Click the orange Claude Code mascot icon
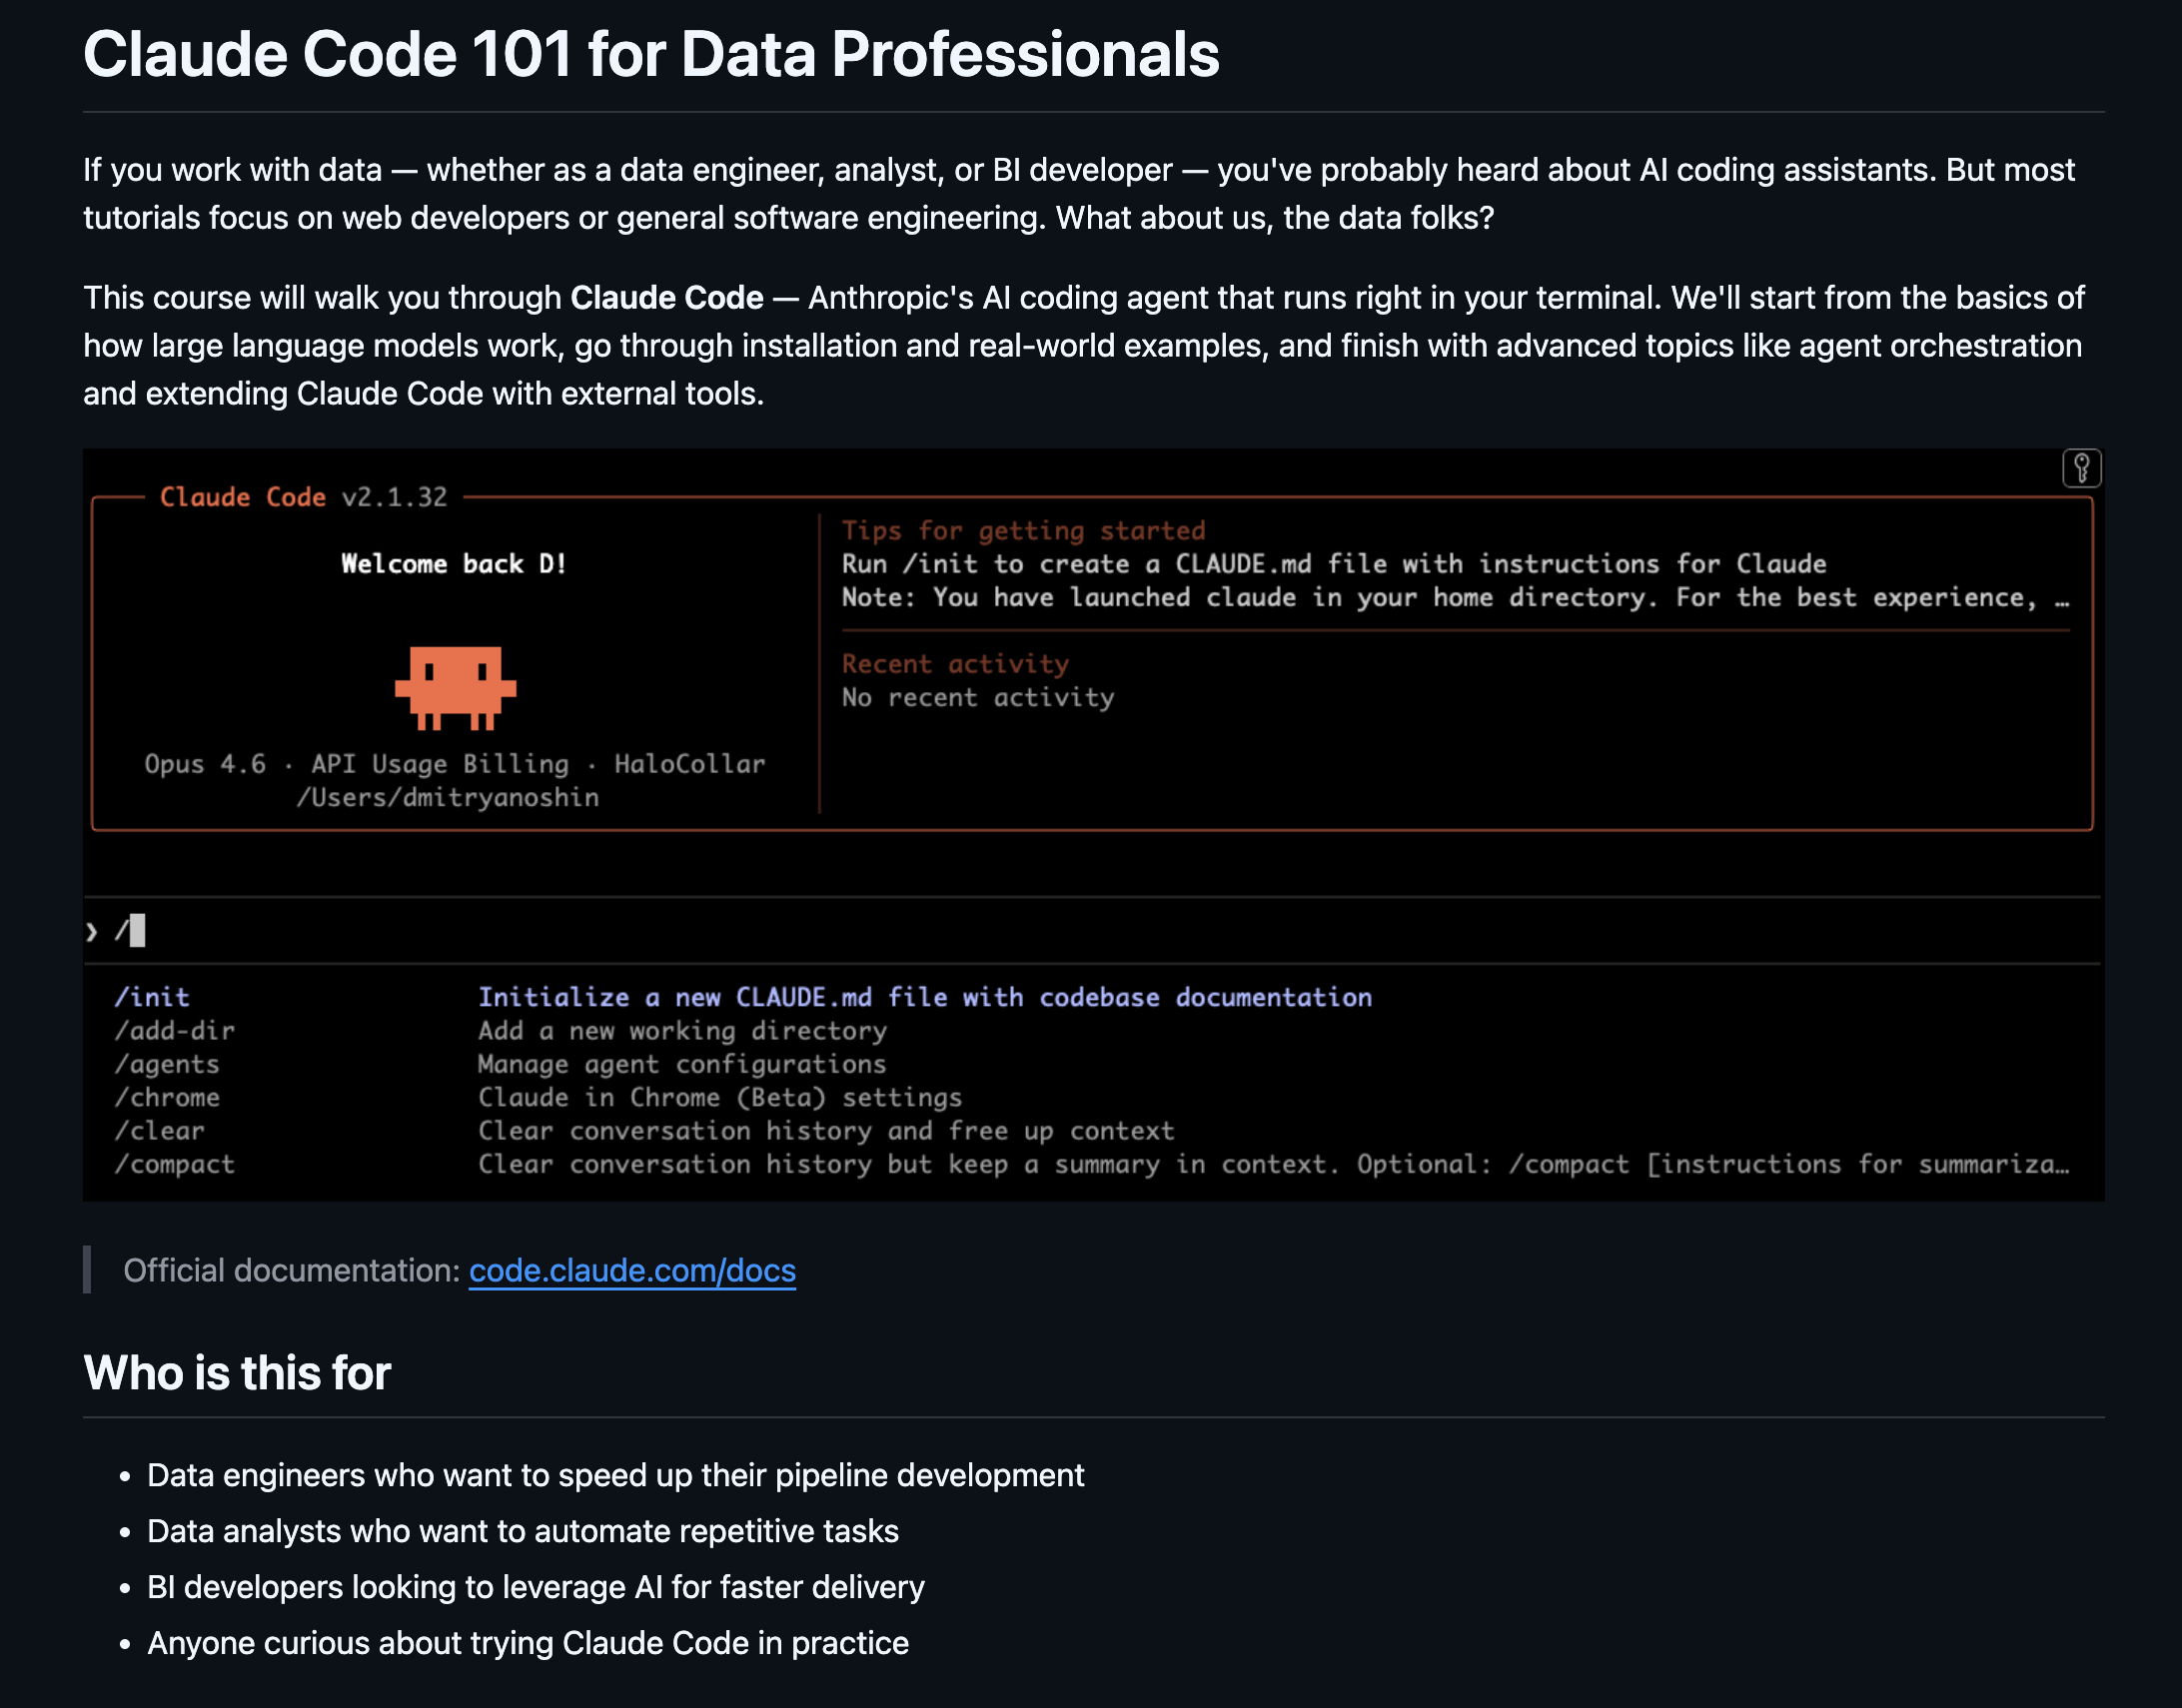 pos(455,686)
